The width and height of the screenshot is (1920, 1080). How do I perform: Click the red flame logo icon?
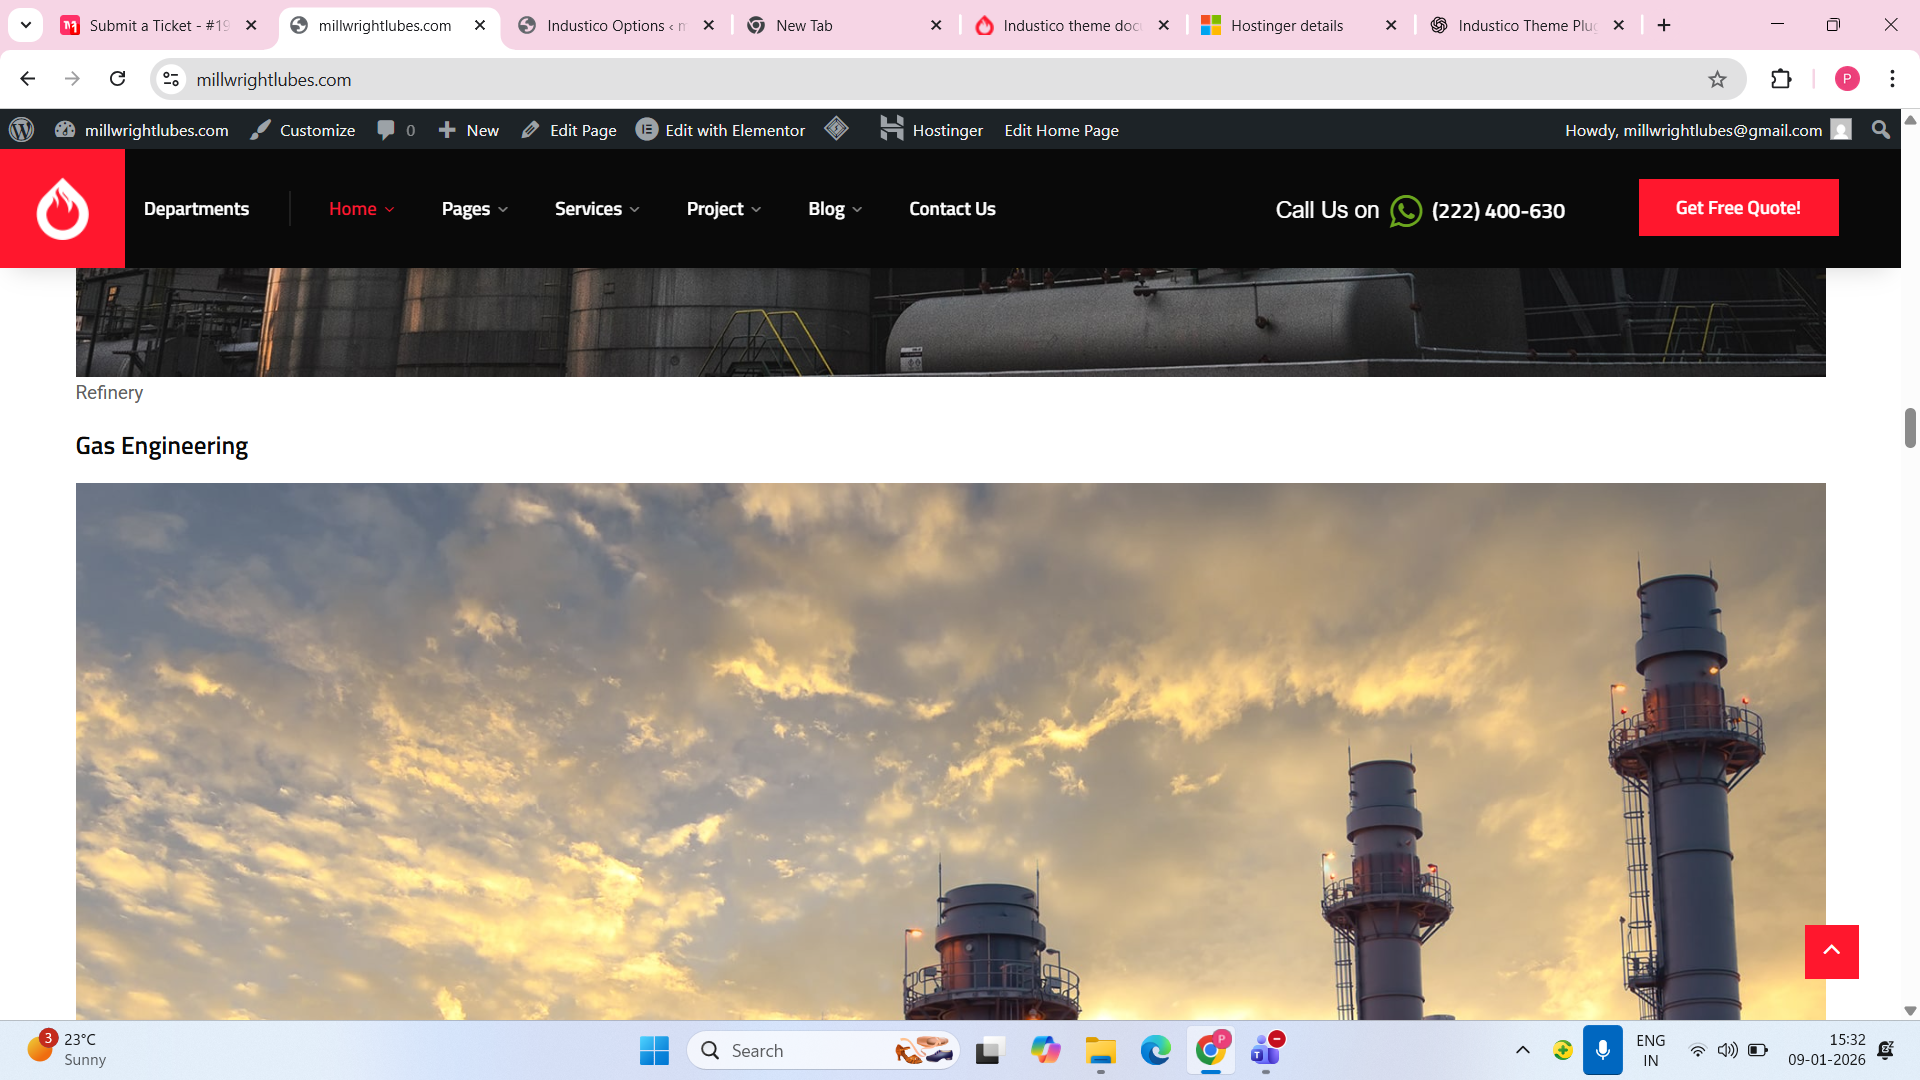click(62, 209)
